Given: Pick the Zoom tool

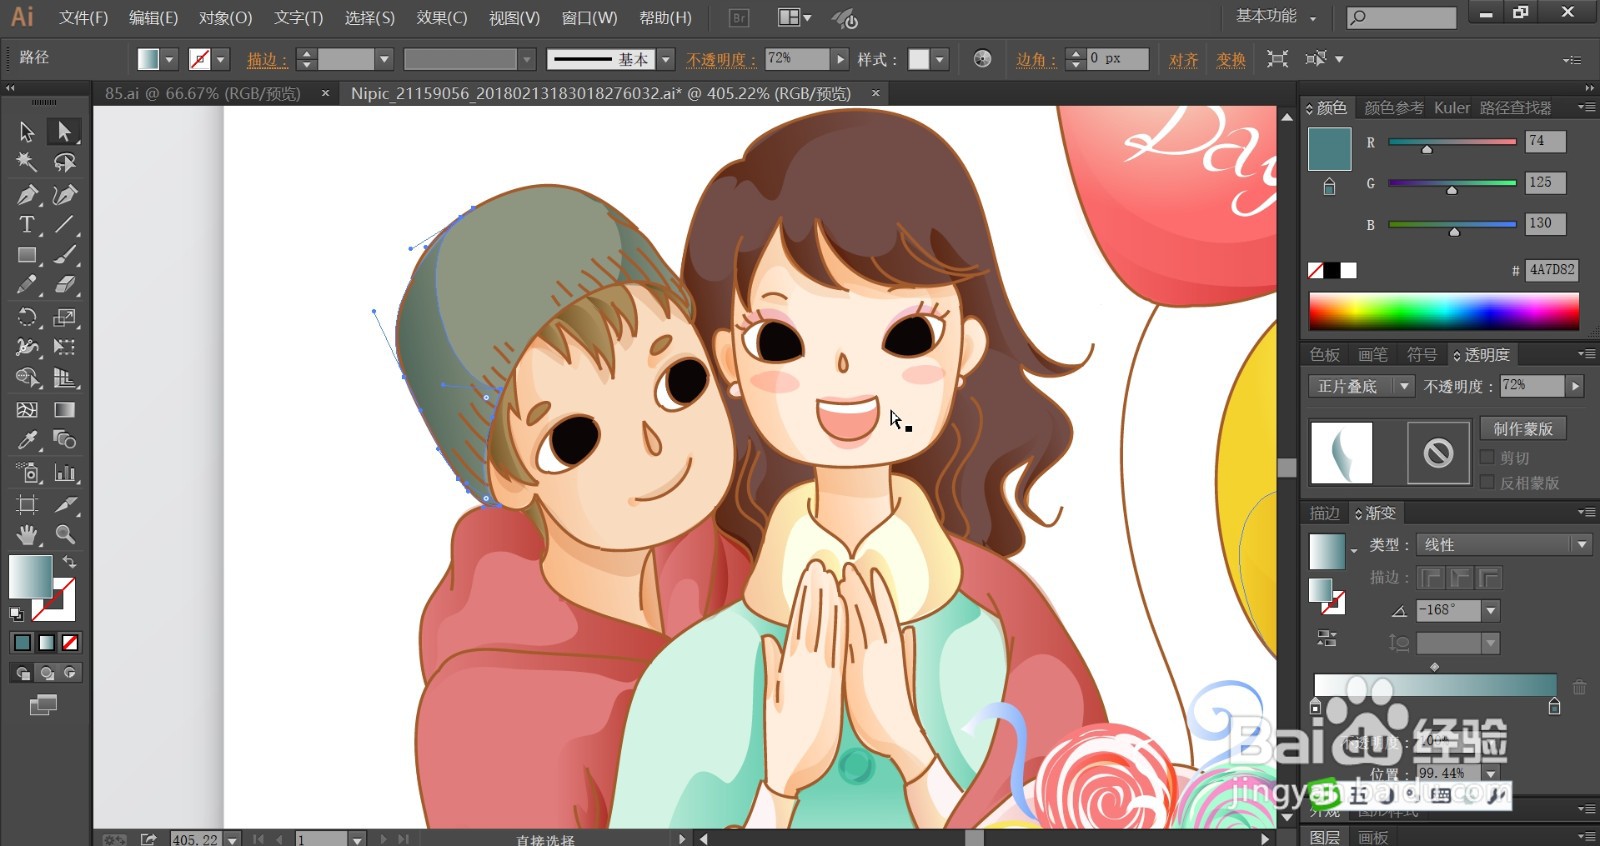Looking at the screenshot, I should pos(65,534).
